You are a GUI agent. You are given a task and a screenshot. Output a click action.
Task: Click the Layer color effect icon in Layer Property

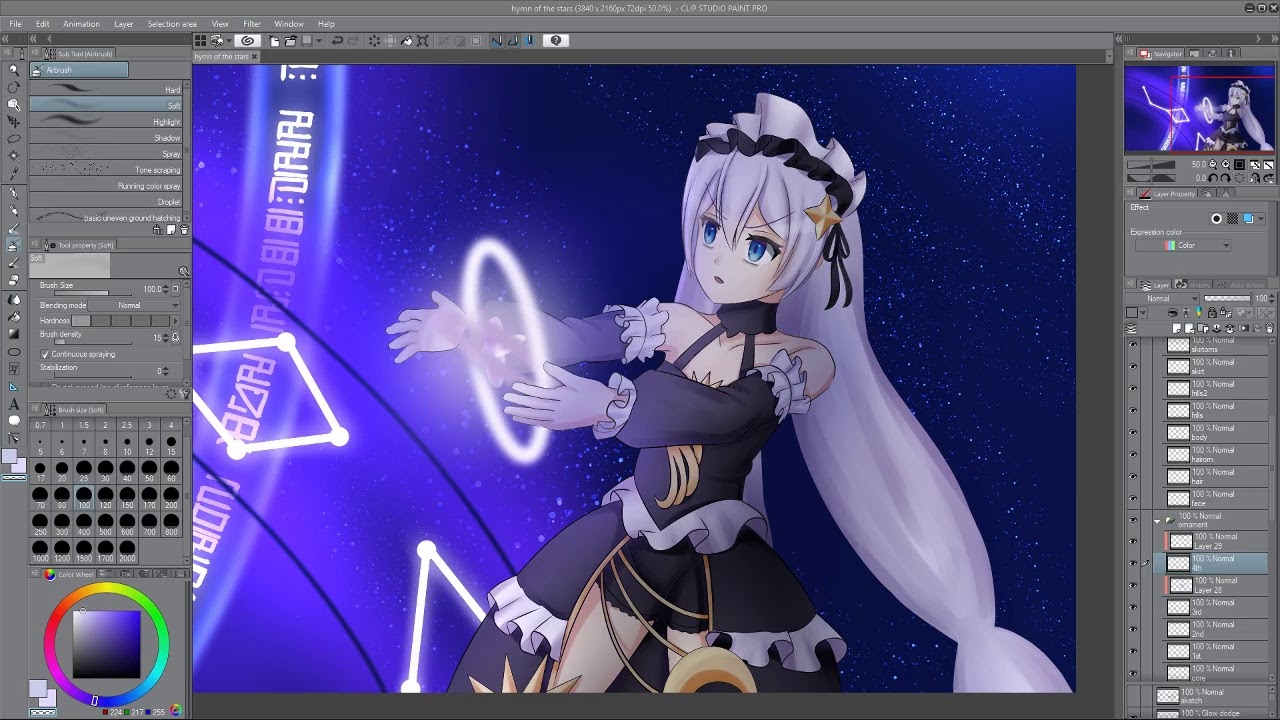pos(1248,219)
